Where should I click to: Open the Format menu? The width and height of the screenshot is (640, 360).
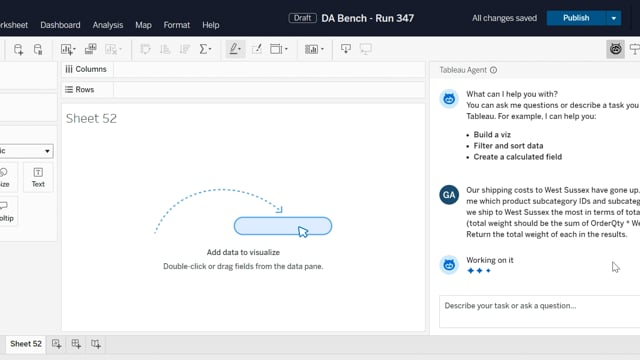pos(177,25)
